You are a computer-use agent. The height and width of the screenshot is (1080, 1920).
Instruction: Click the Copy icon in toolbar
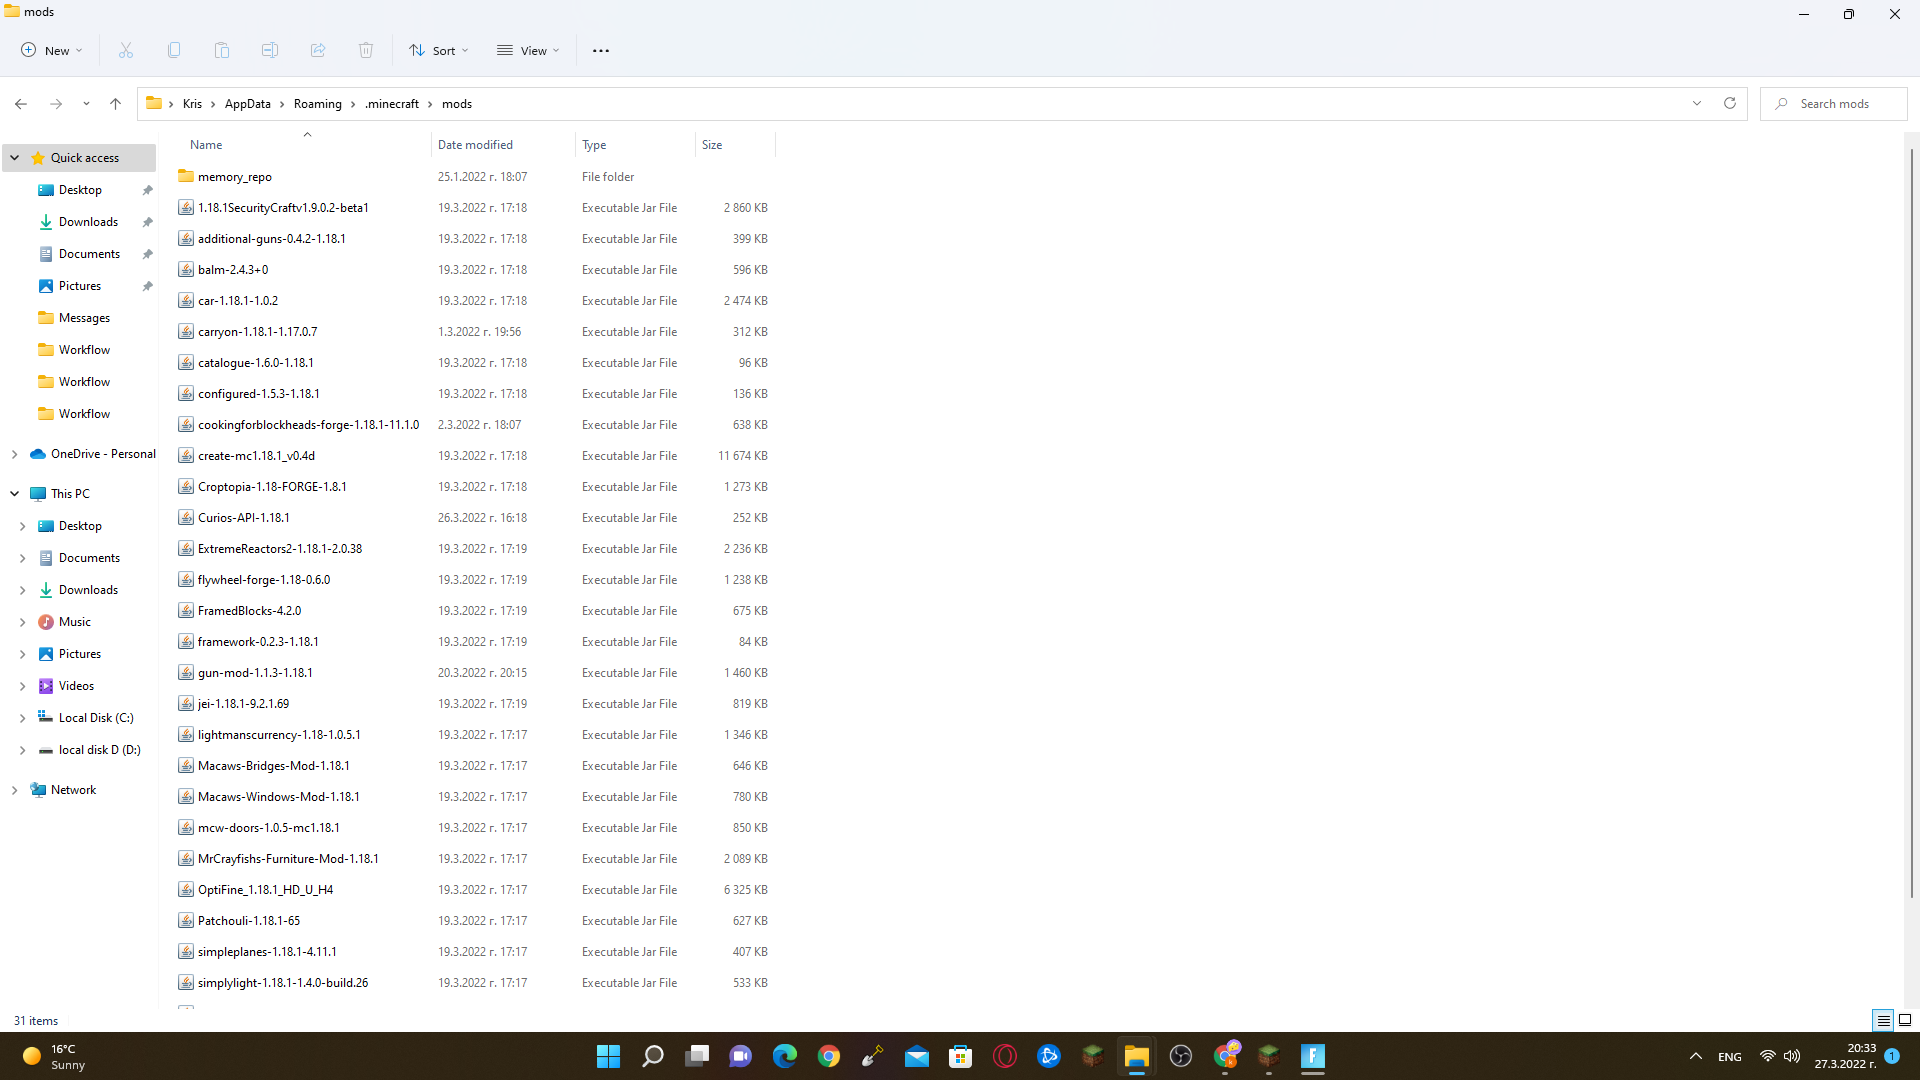click(x=174, y=50)
